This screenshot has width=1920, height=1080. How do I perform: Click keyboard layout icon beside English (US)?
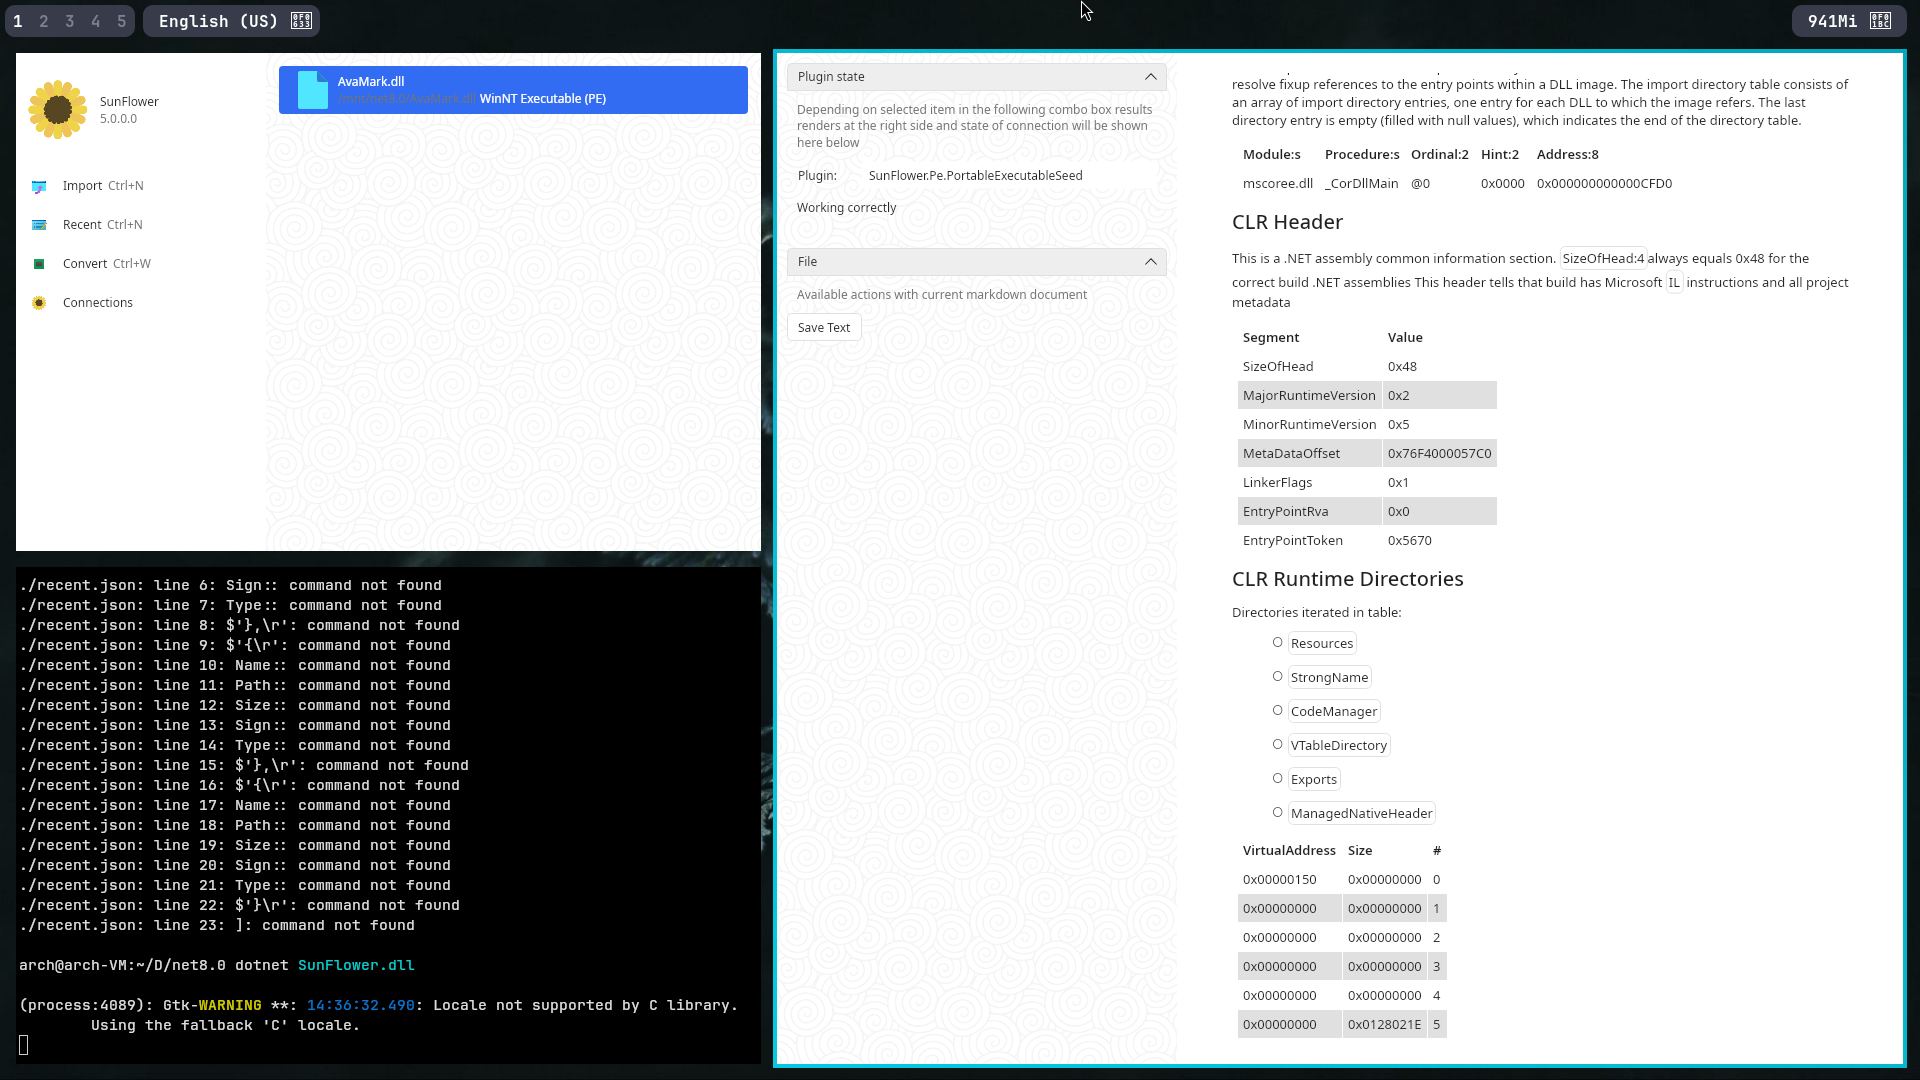tap(301, 21)
